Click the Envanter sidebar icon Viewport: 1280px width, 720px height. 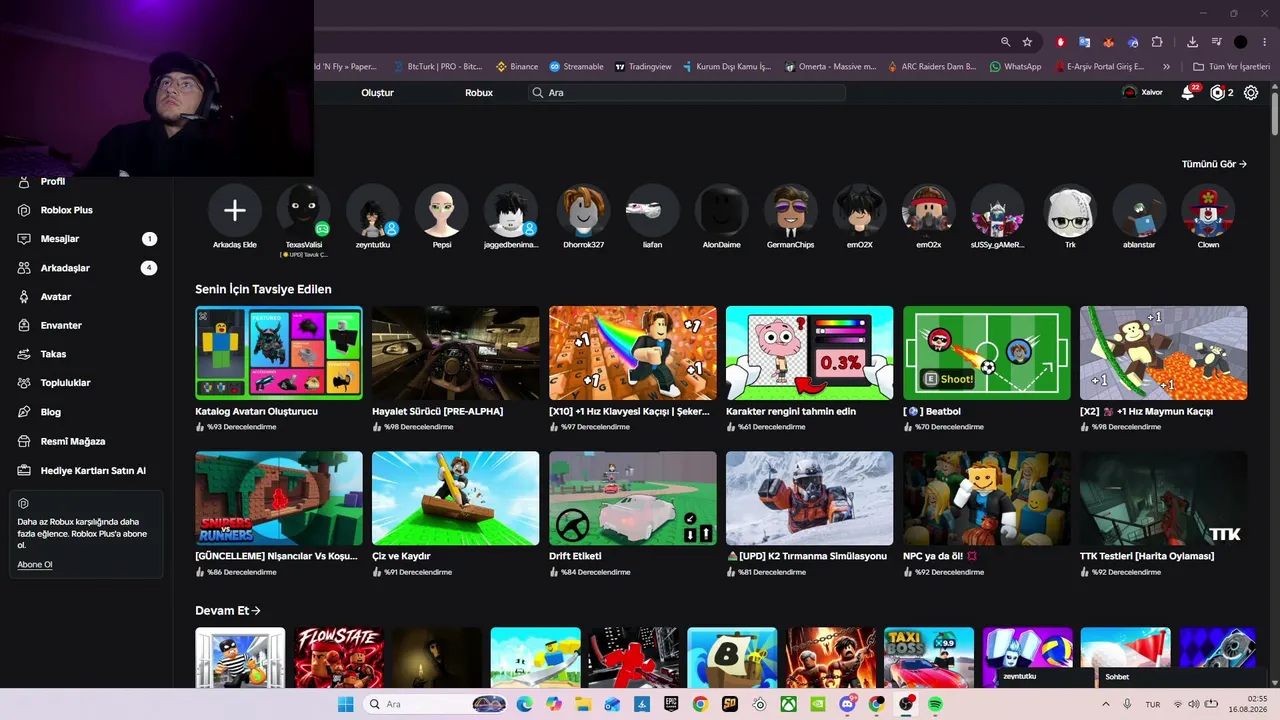pos(24,325)
